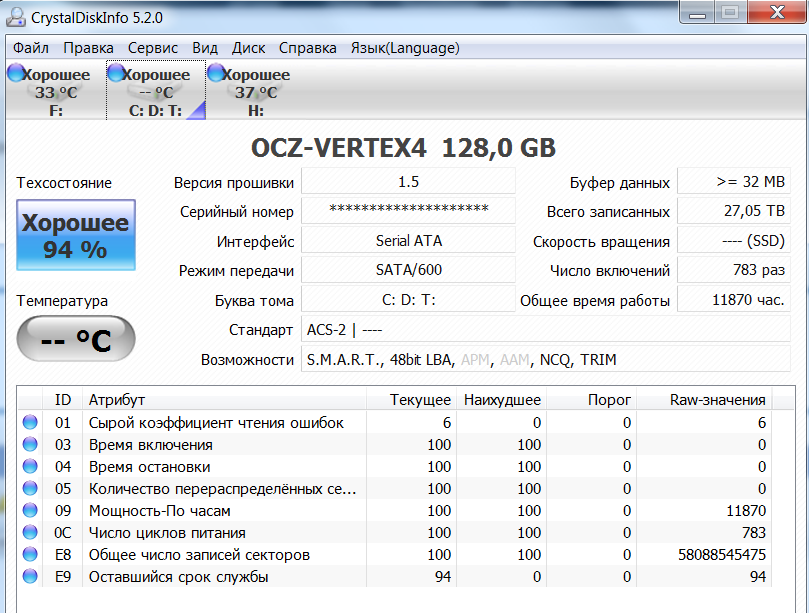Select the row Сырой коэффициент чтения ошибок
This screenshot has height=613, width=809.
point(395,422)
